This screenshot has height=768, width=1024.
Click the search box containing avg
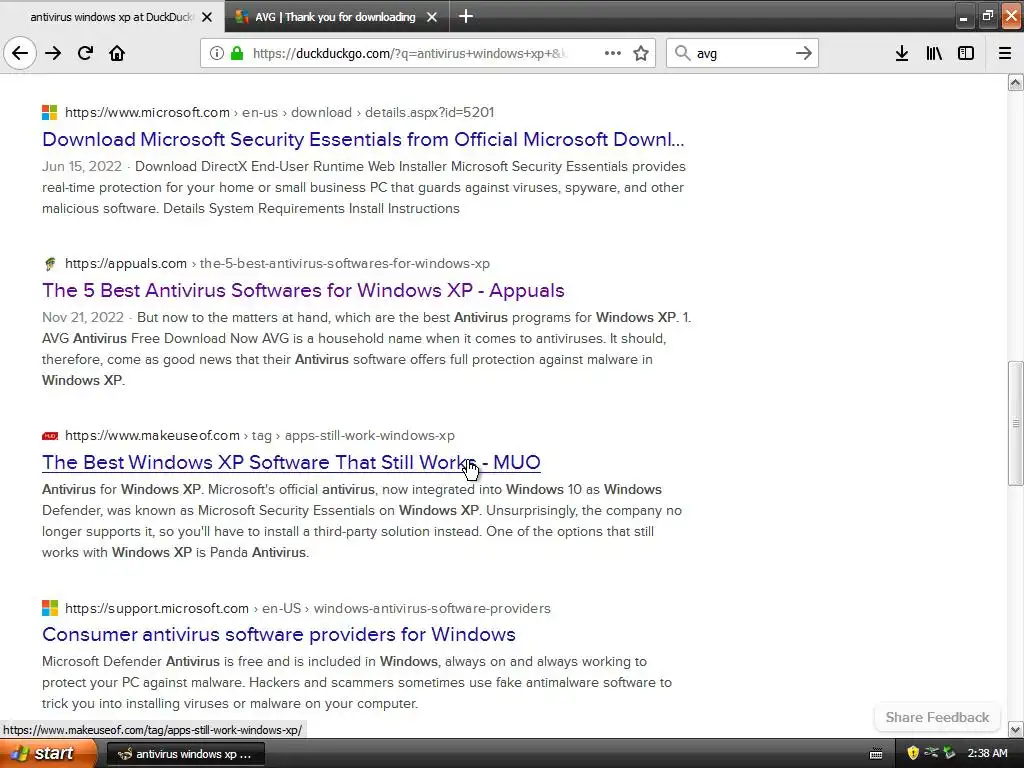pos(742,53)
